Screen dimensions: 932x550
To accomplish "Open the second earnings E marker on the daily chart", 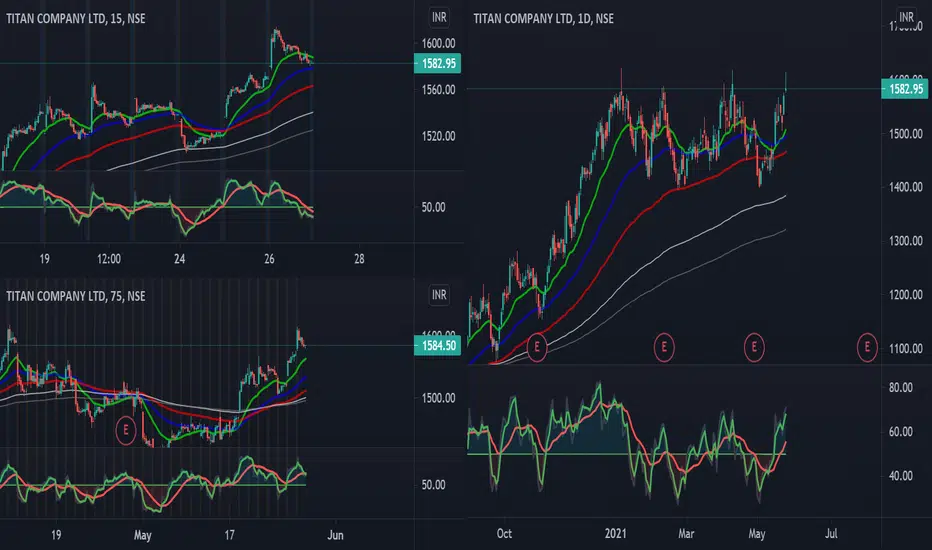I will (664, 347).
